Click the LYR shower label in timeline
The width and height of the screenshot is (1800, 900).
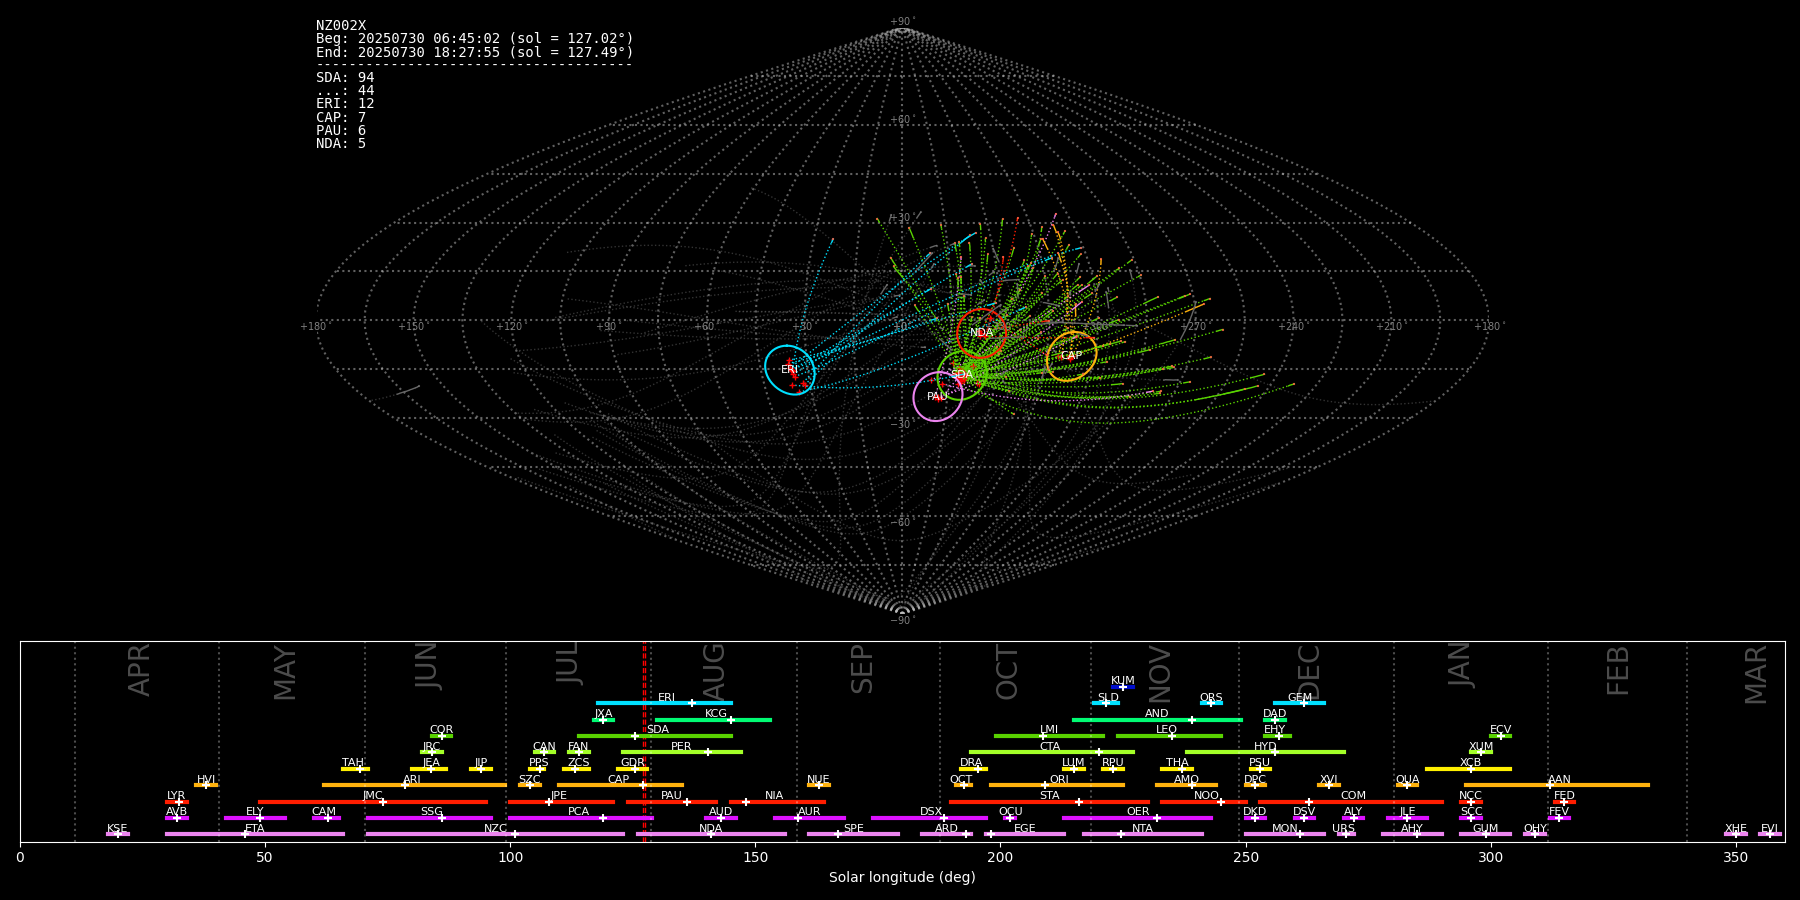[176, 796]
